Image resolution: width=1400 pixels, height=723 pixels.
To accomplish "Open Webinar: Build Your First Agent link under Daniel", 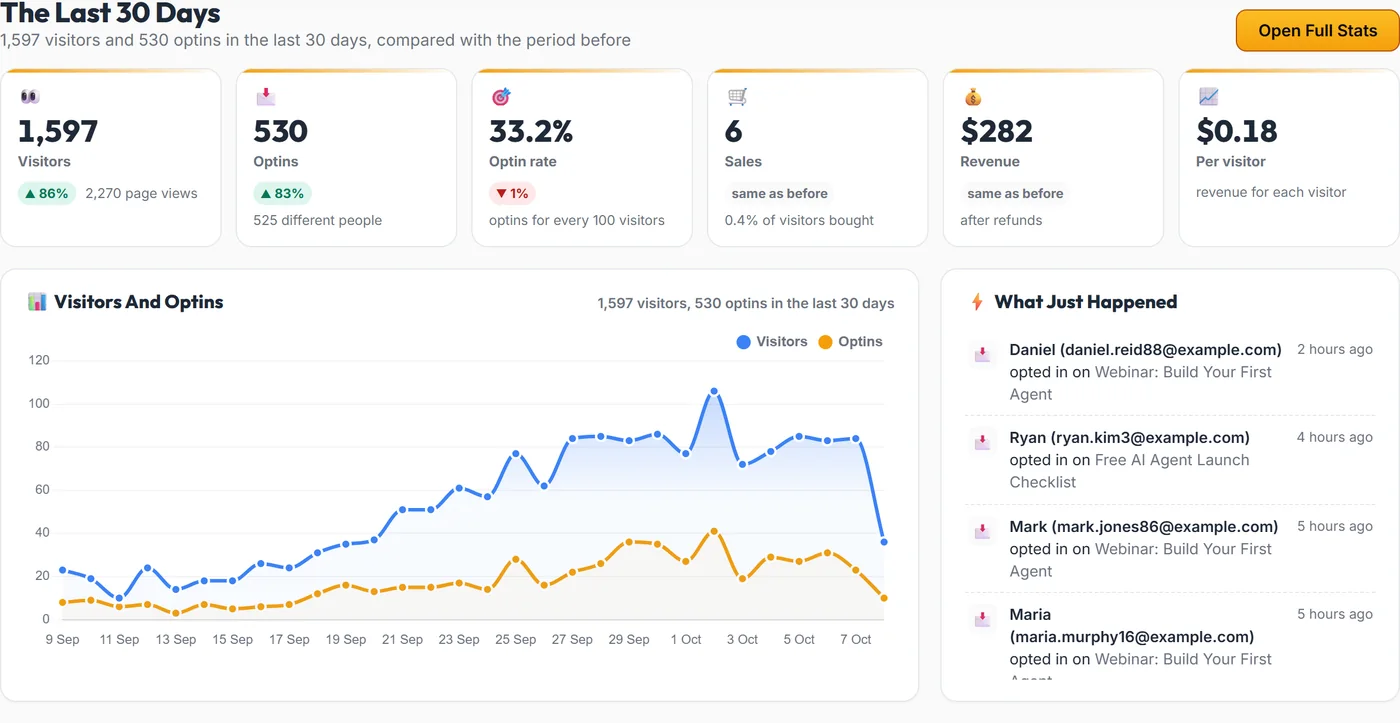I will pyautogui.click(x=1140, y=383).
